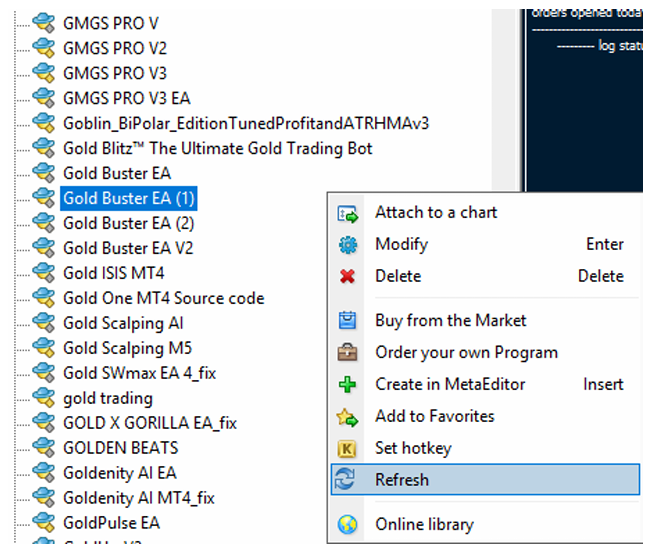Click the expert icon for GMGS PRO V3
Image resolution: width=654 pixels, height=558 pixels.
44,73
